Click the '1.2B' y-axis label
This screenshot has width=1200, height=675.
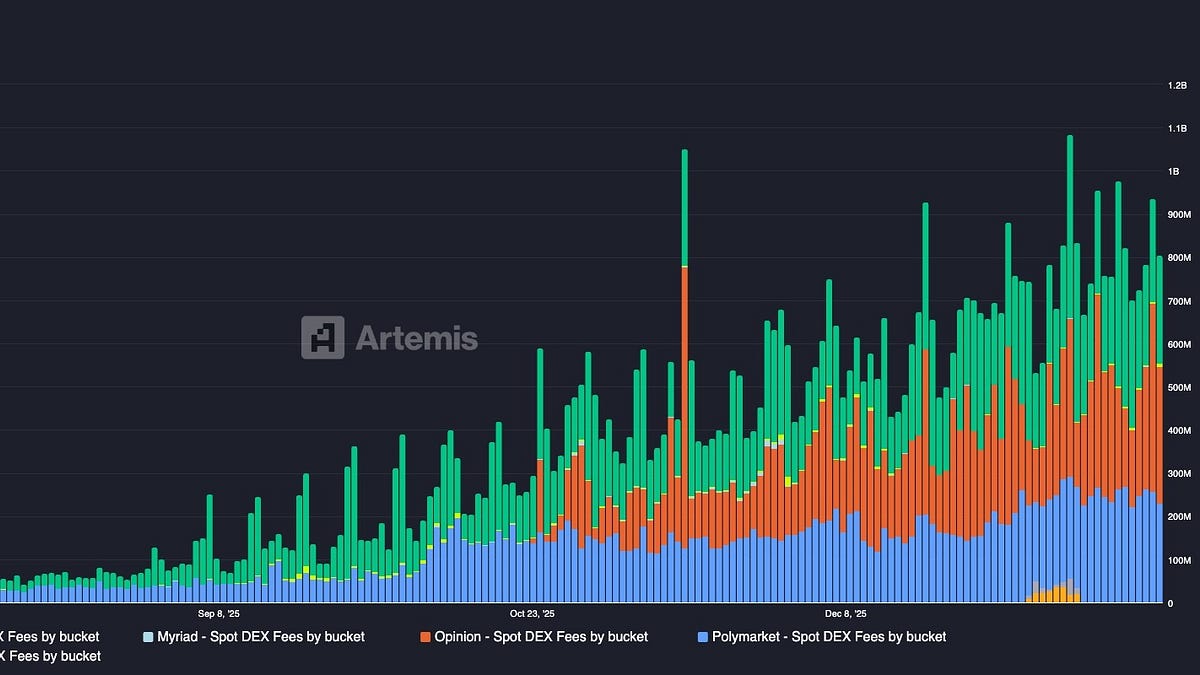tap(1178, 85)
